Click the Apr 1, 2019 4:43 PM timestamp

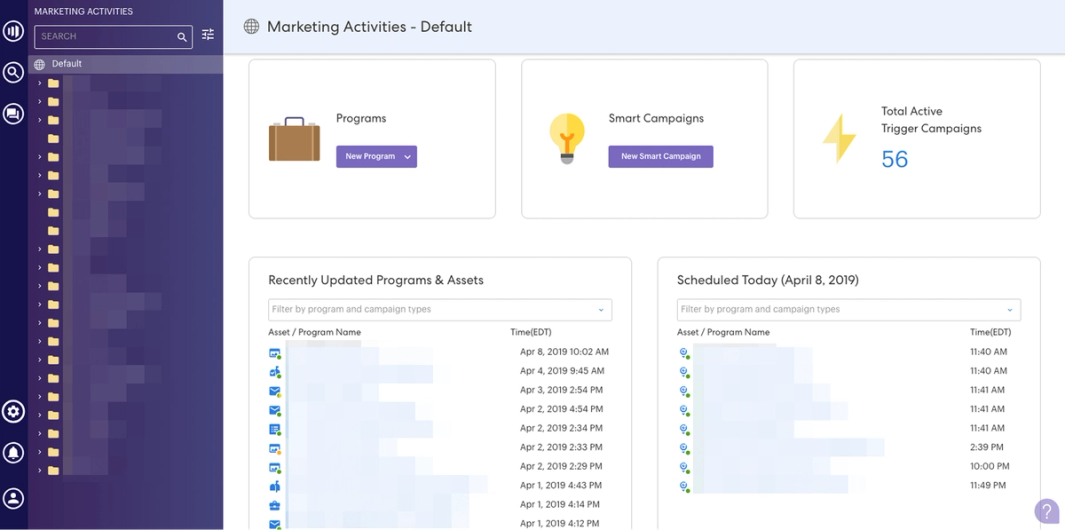click(x=560, y=485)
